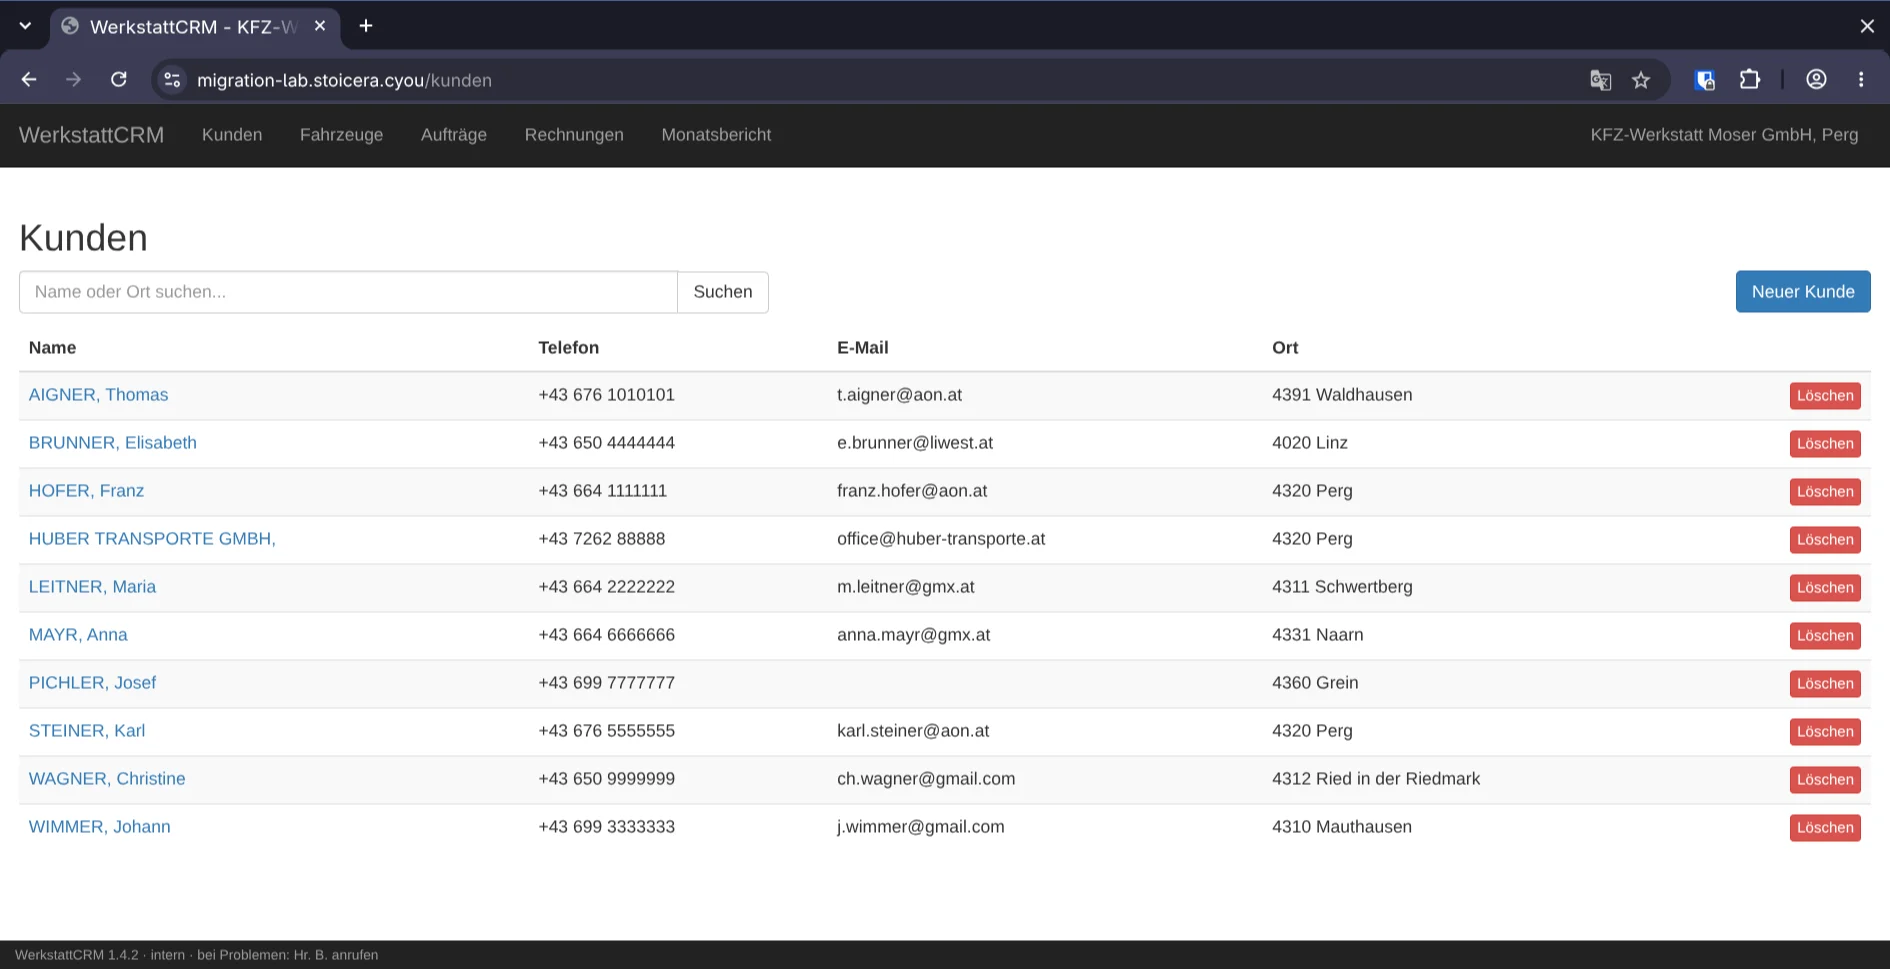1890x969 pixels.
Task: Click location 4311 Schwertberg
Action: point(1342,587)
